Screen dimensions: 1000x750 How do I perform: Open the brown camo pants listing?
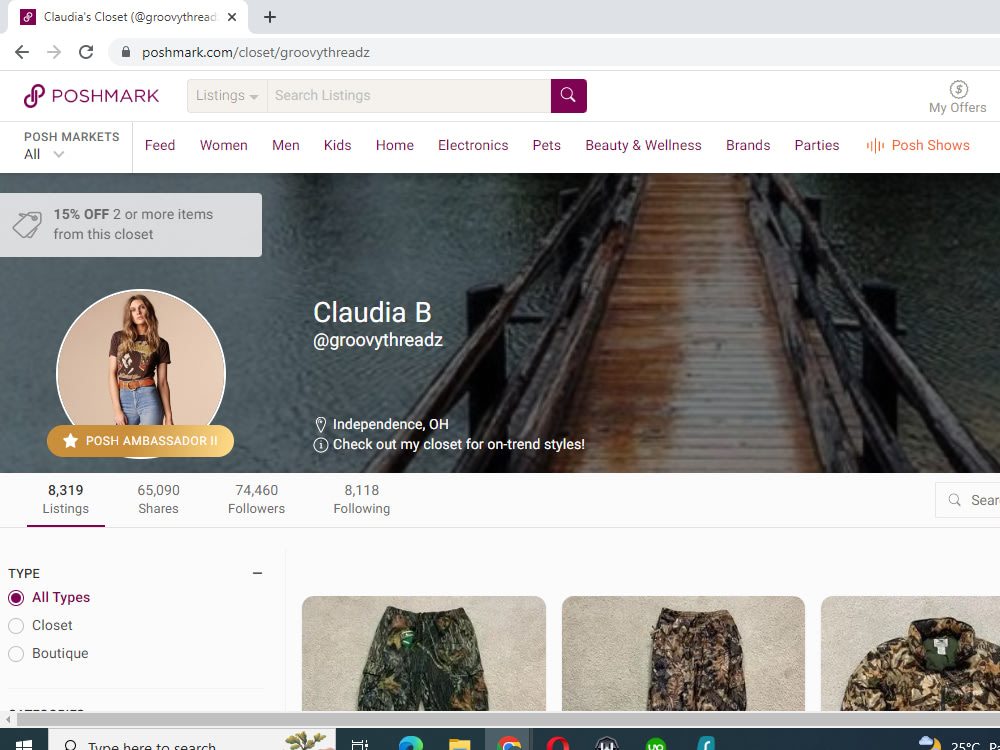tap(683, 654)
